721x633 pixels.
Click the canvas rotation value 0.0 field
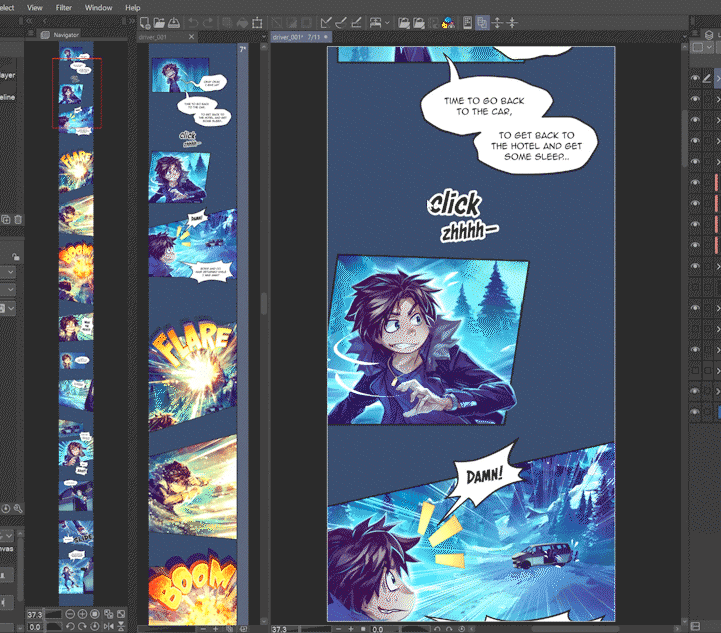[x=378, y=629]
